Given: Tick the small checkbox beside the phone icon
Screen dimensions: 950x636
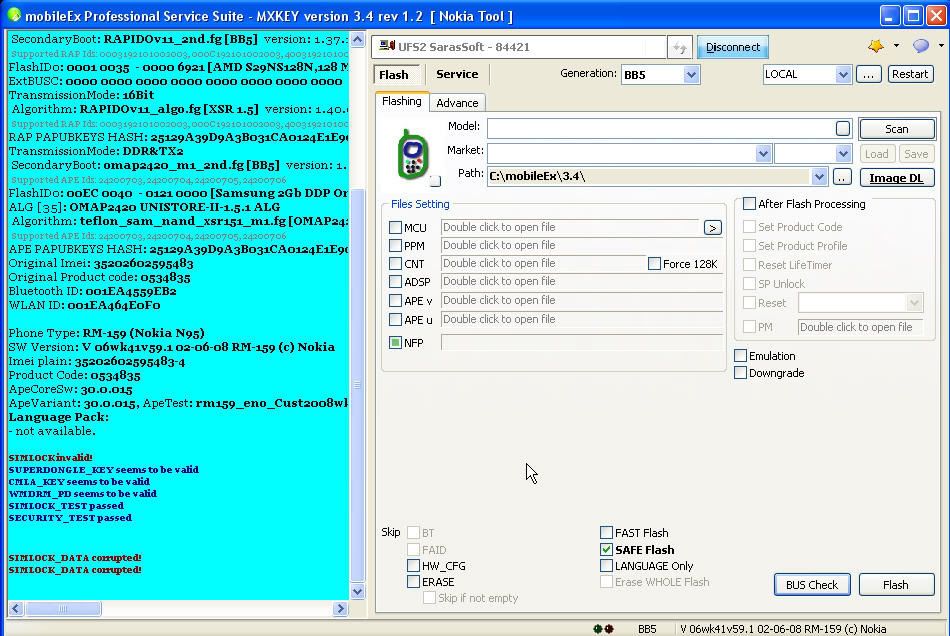Looking at the screenshot, I should (435, 181).
